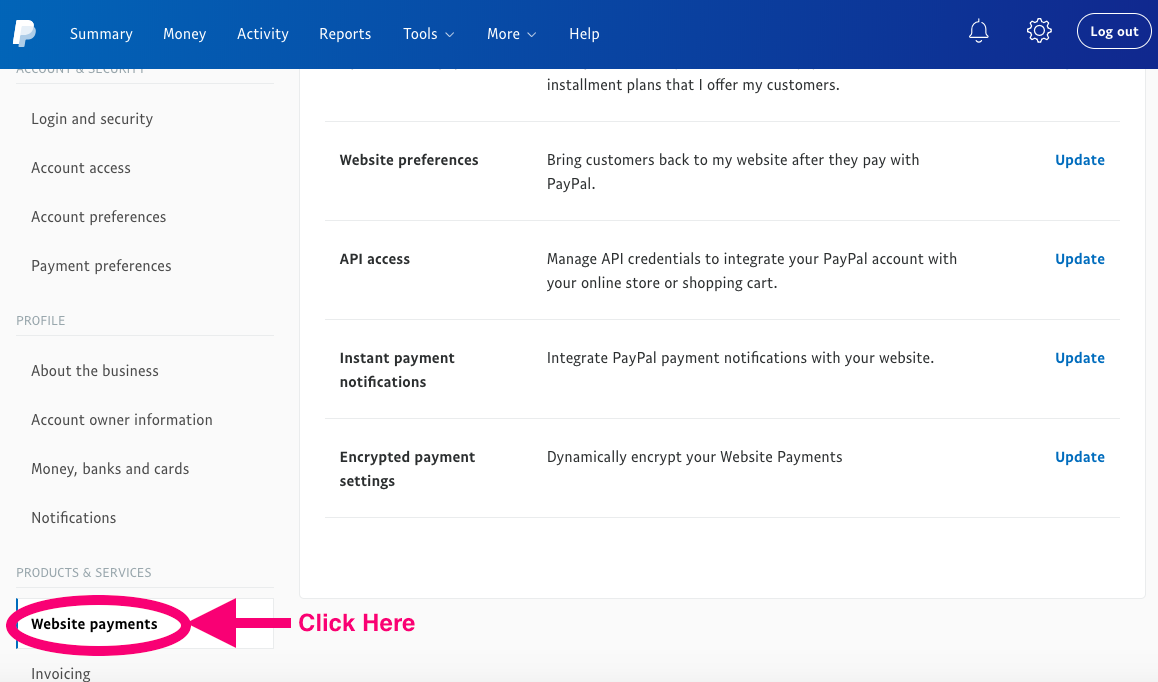Open Account preferences in sidebar
This screenshot has height=682, width=1158.
pyautogui.click(x=98, y=217)
